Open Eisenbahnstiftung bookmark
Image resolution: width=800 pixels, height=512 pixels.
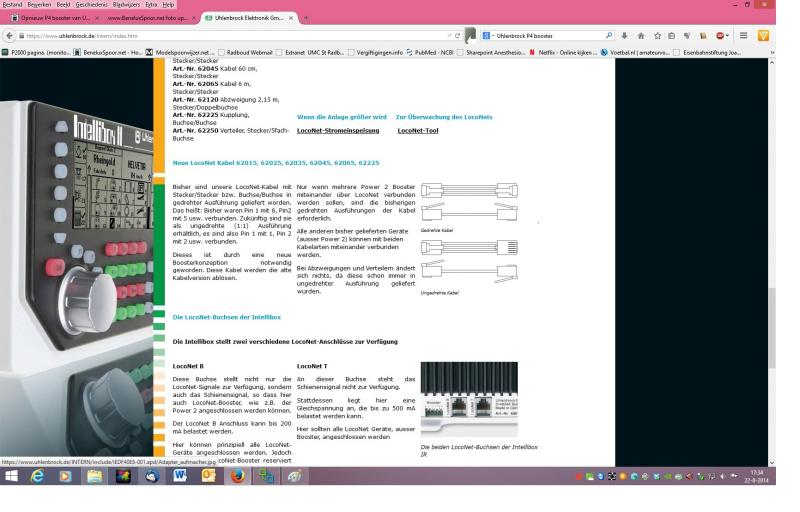click(707, 53)
